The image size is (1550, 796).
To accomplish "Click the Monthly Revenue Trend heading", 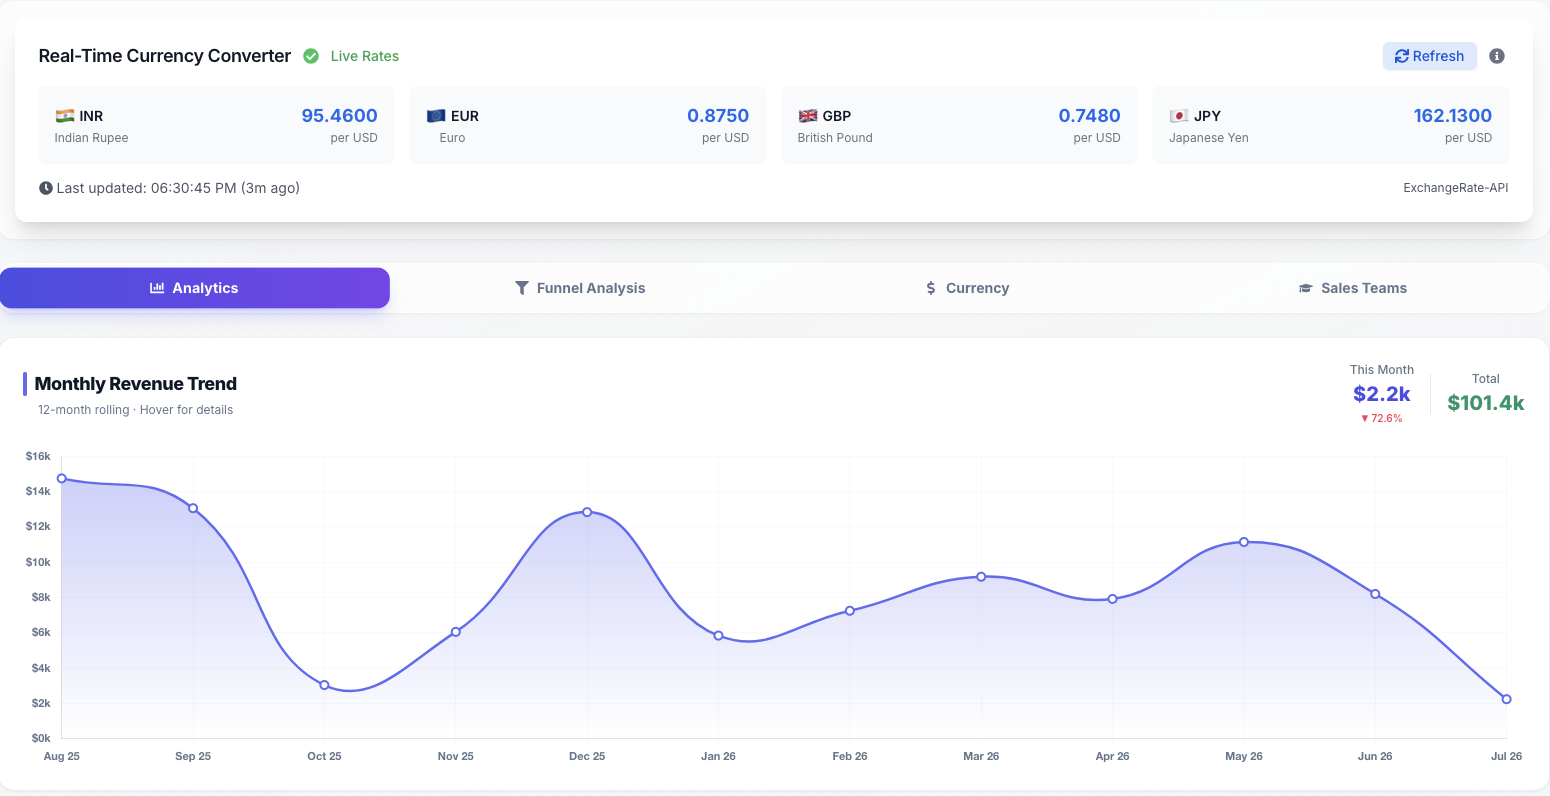I will tap(136, 384).
